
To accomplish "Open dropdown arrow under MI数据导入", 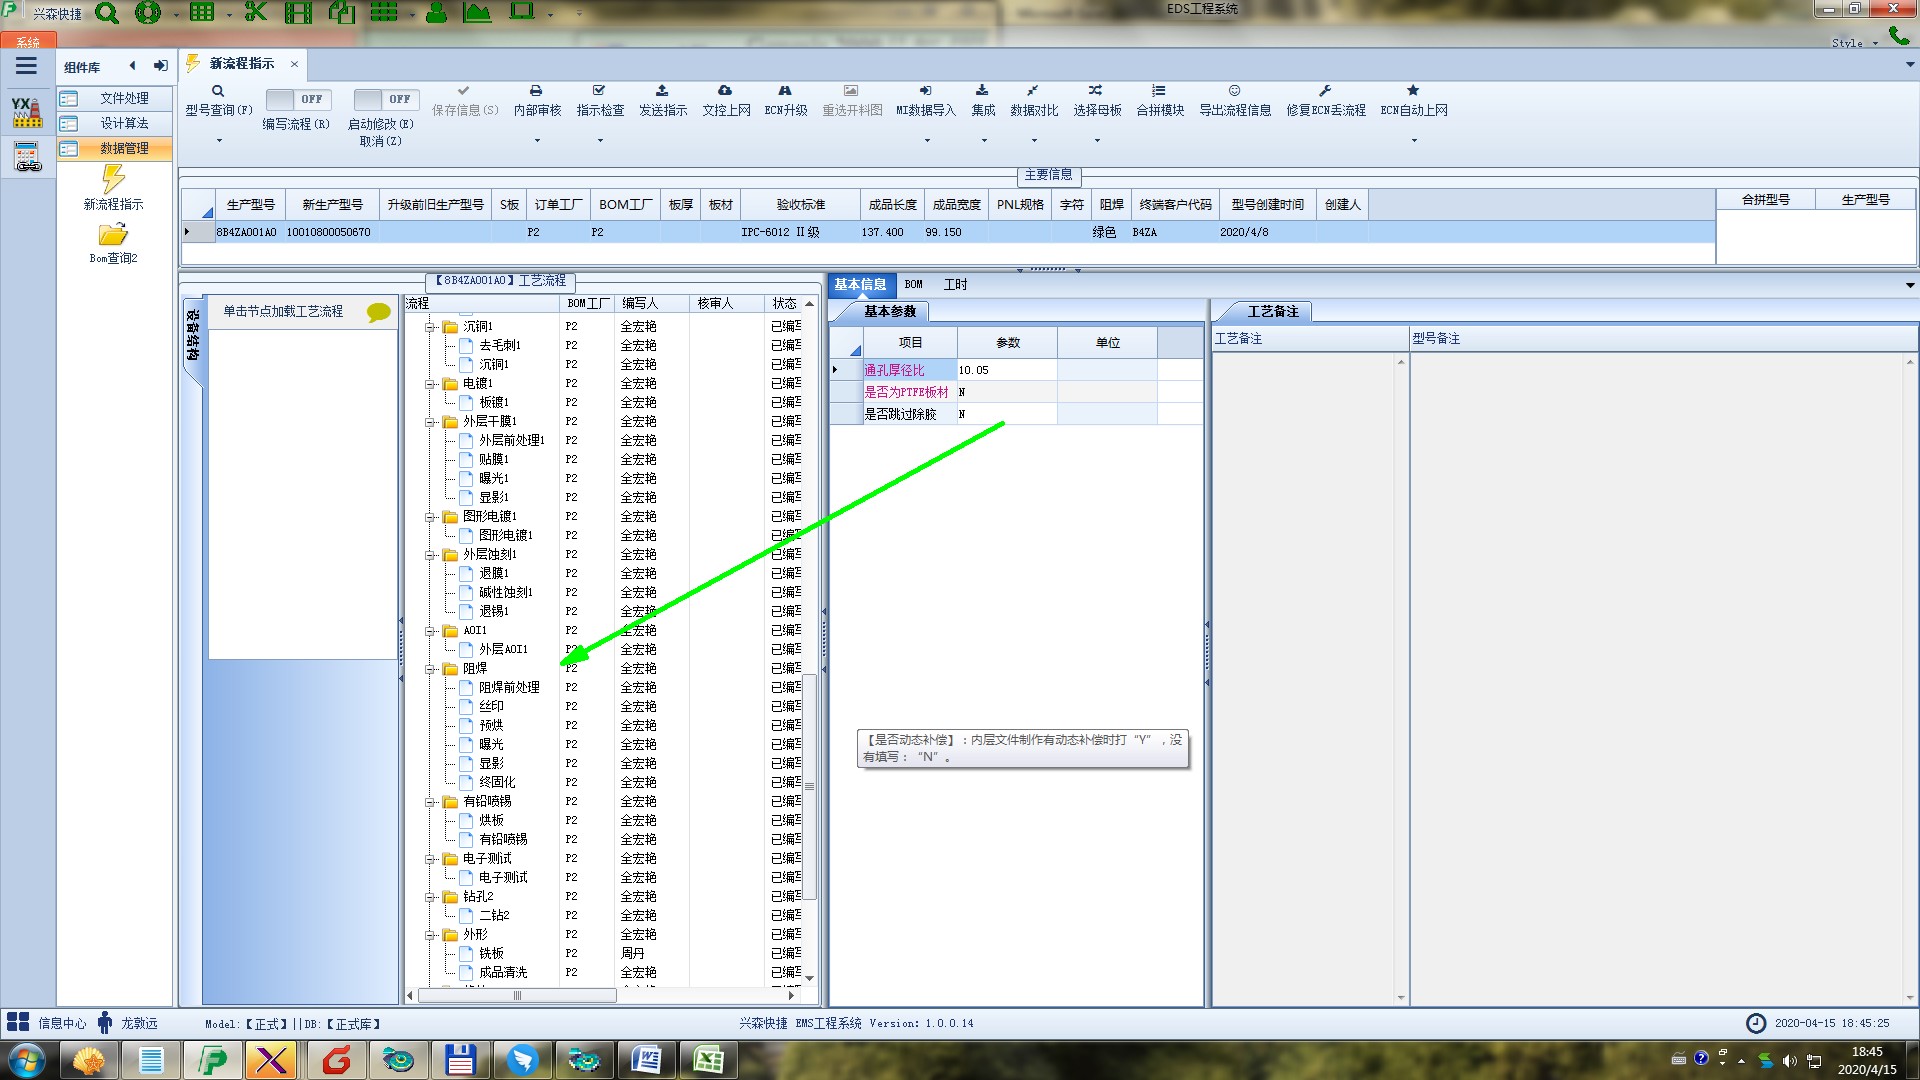I will (x=926, y=141).
